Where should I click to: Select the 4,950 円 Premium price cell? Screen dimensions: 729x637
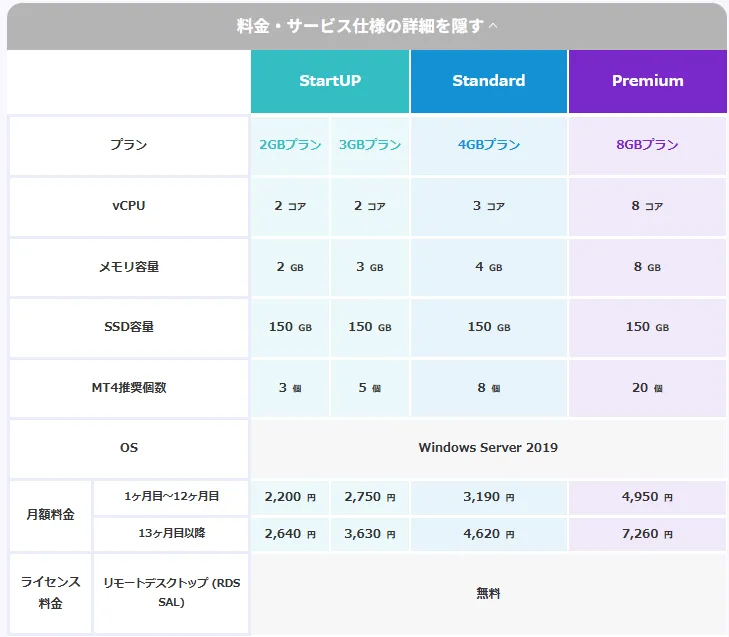(647, 496)
